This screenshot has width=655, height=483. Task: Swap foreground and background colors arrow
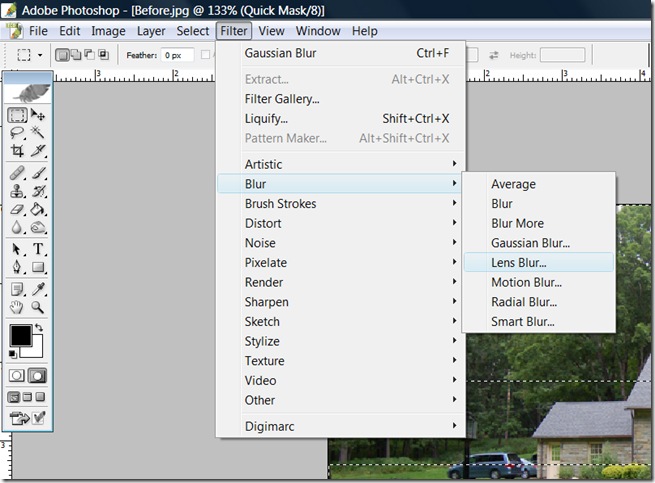point(39,328)
